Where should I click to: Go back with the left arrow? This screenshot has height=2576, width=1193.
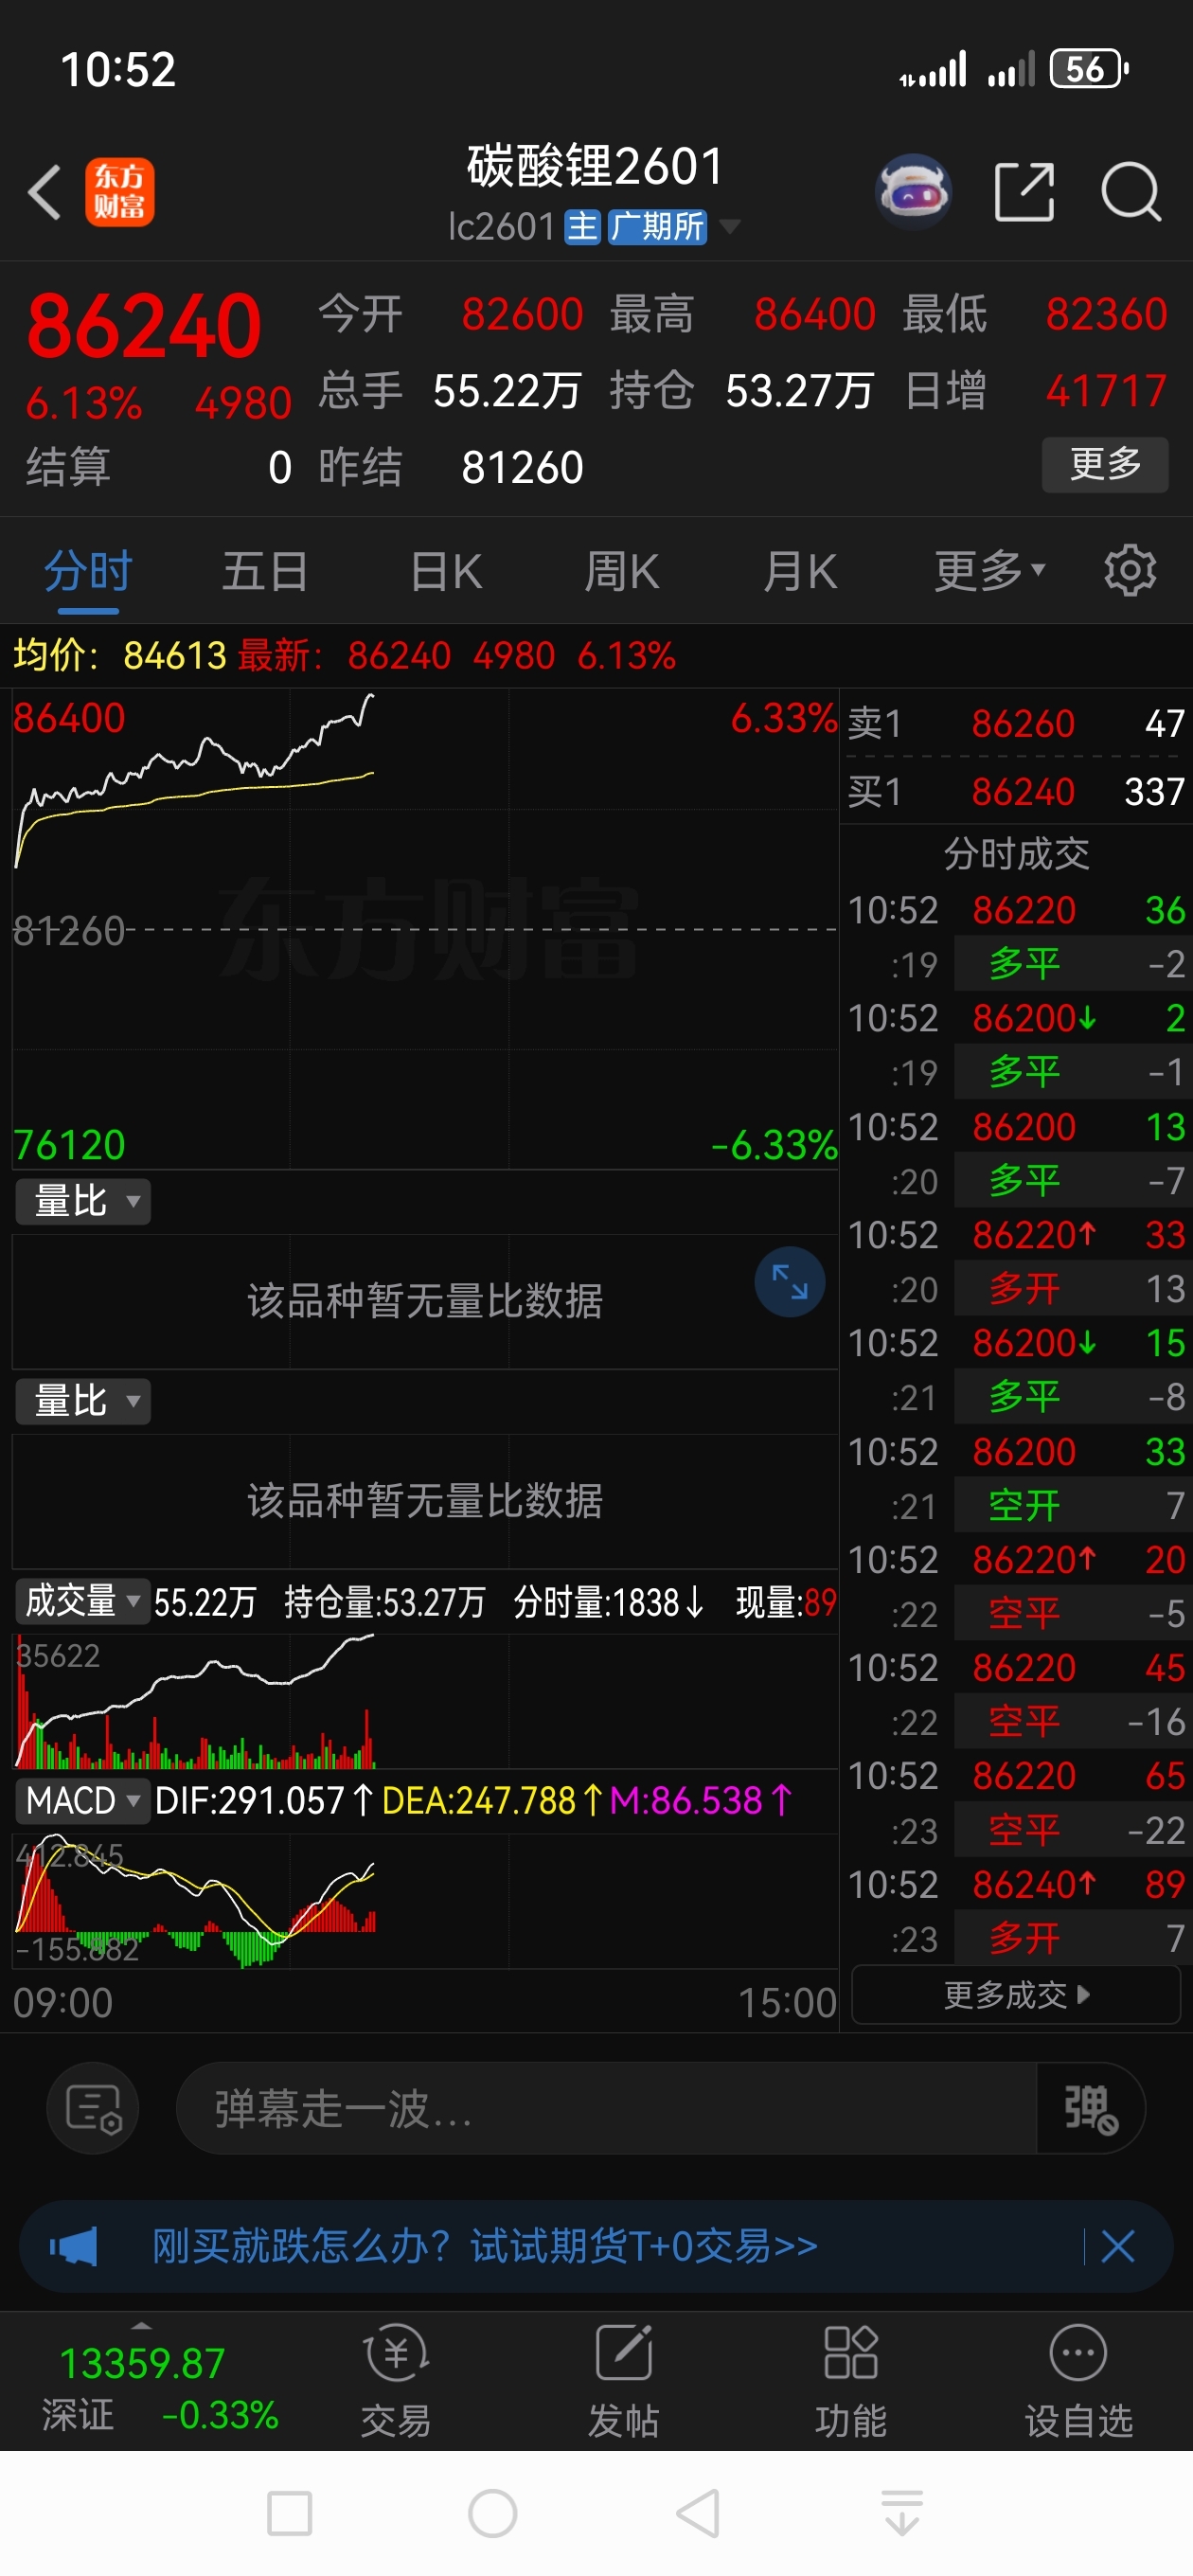[45, 192]
